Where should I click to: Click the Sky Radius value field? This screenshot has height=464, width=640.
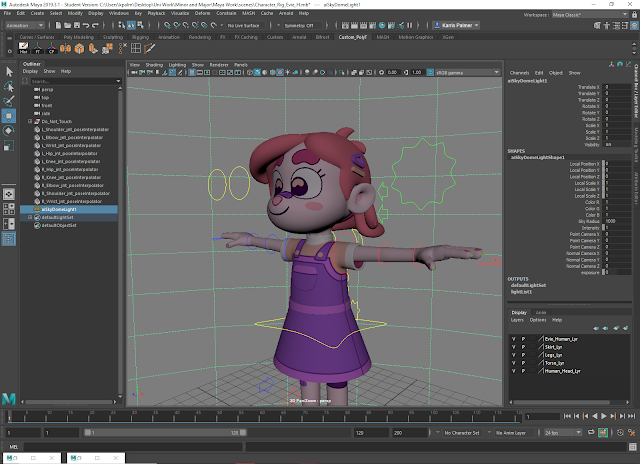coord(618,221)
